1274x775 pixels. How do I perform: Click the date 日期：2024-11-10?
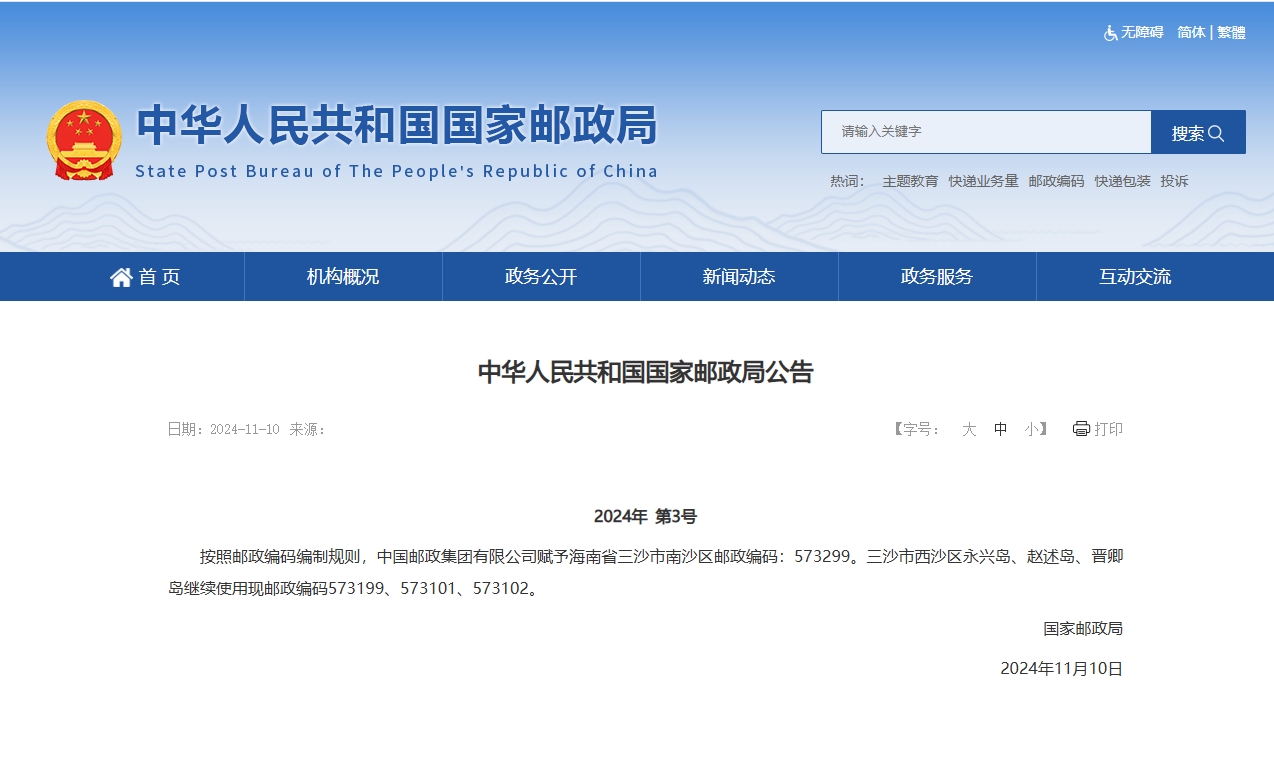pyautogui.click(x=224, y=429)
